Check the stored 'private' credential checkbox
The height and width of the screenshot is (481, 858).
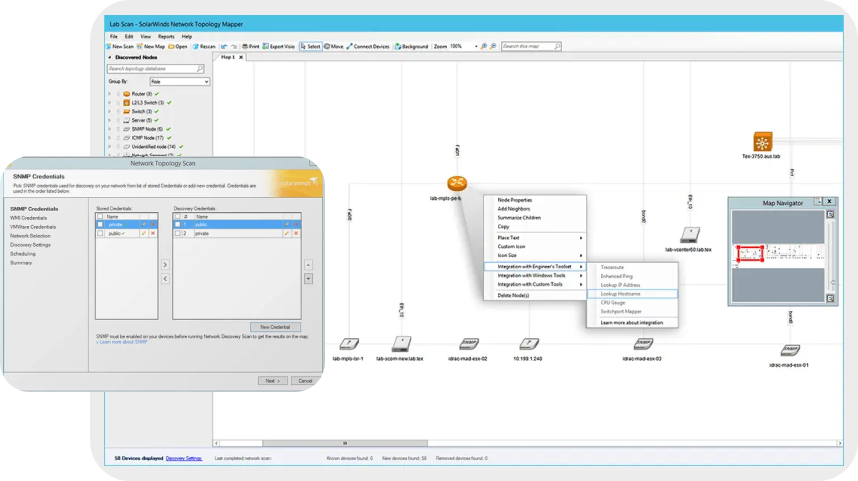100,224
